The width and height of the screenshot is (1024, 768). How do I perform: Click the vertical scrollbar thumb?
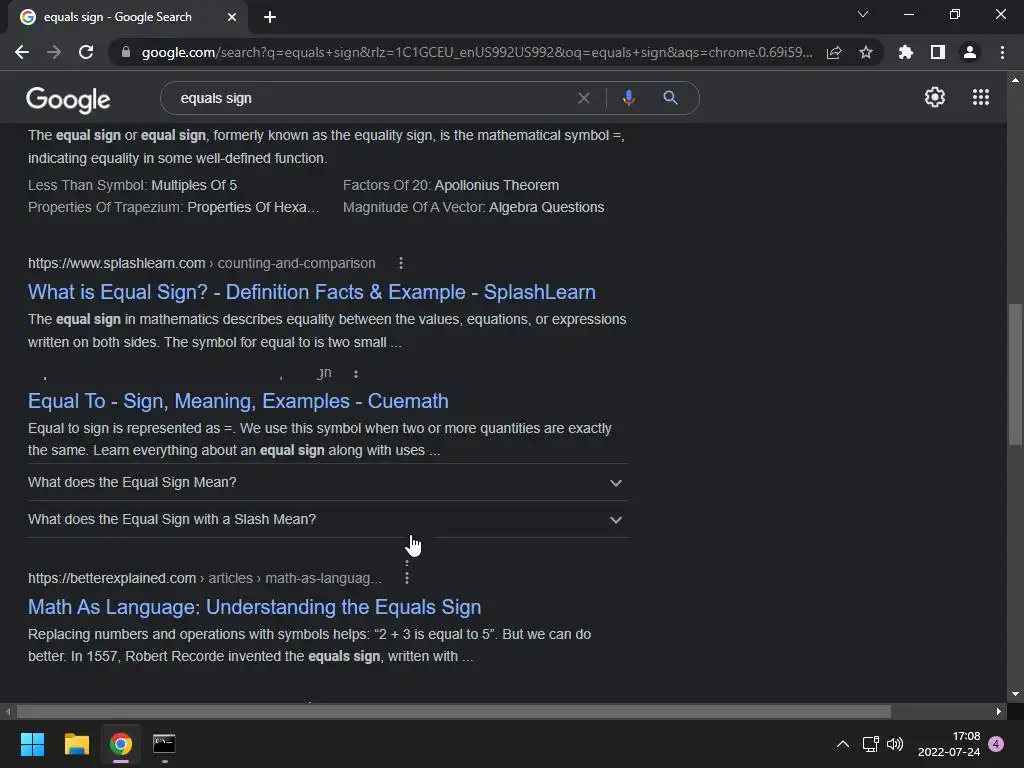tap(1015, 374)
